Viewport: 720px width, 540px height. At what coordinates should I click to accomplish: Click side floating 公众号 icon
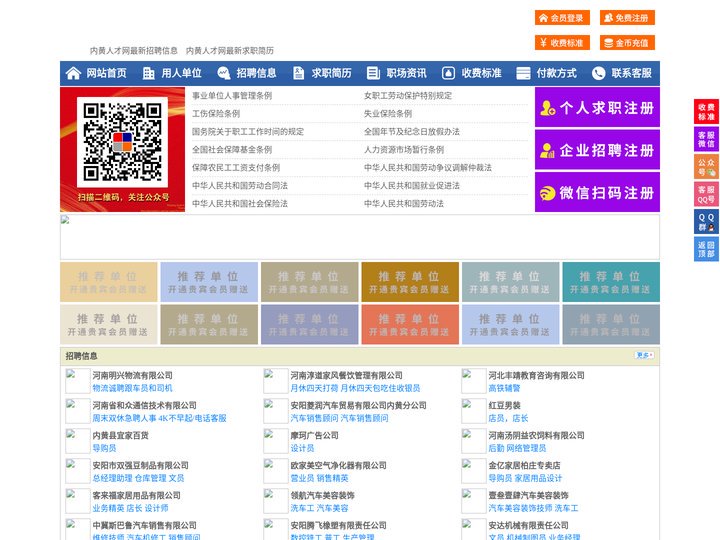tap(706, 167)
